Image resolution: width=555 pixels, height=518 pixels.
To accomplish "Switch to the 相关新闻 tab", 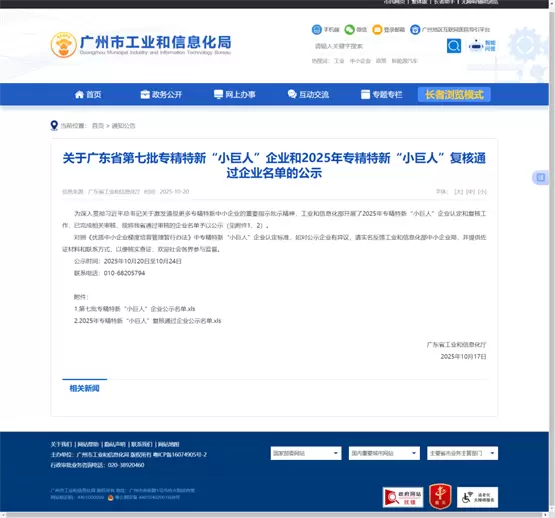I will (84, 388).
